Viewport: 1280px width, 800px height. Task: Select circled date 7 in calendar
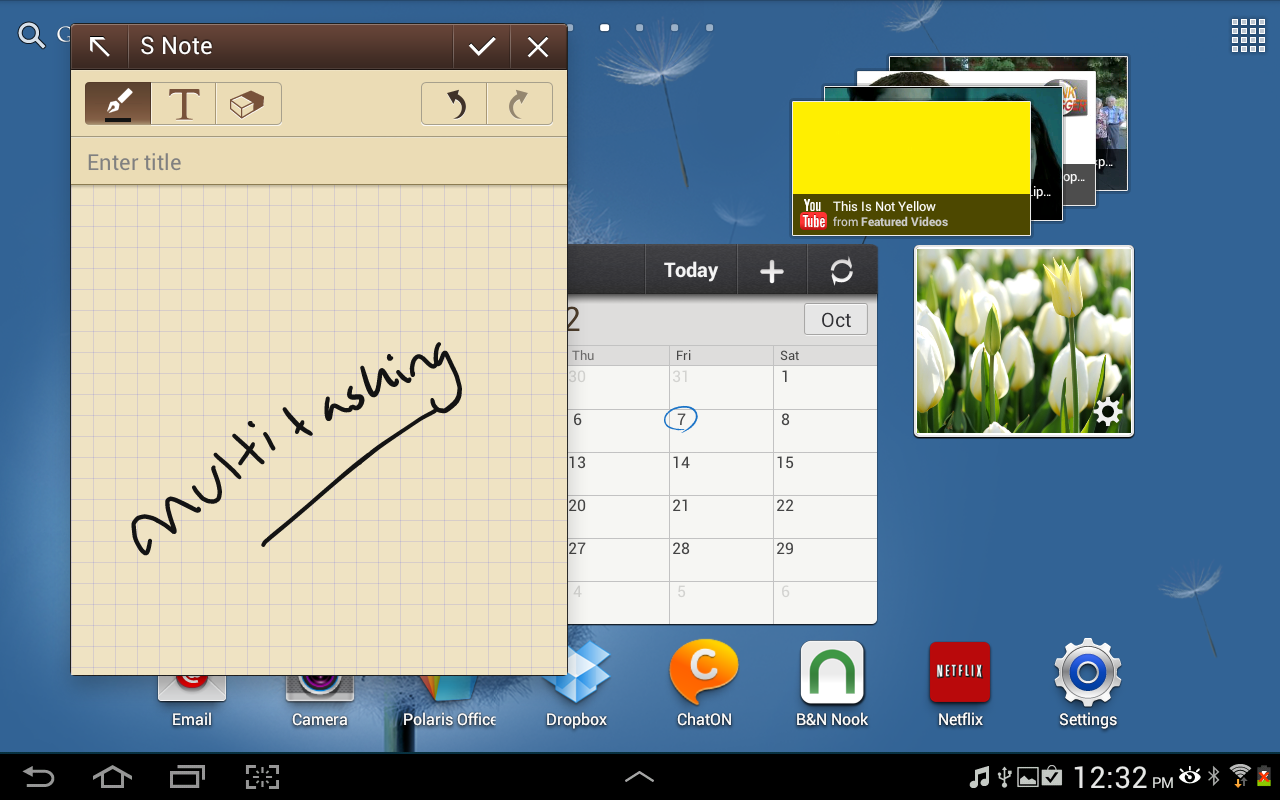coord(681,420)
